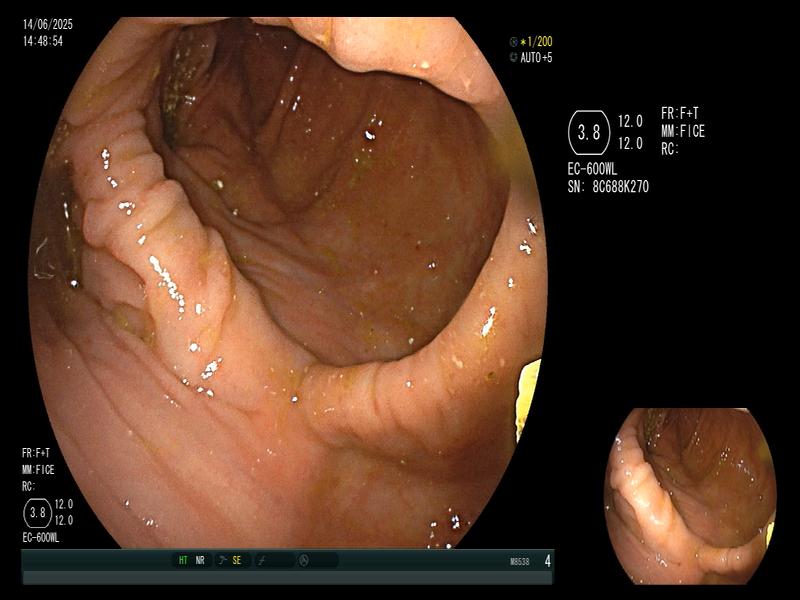Select the NR noise reduction indicator

[200, 560]
